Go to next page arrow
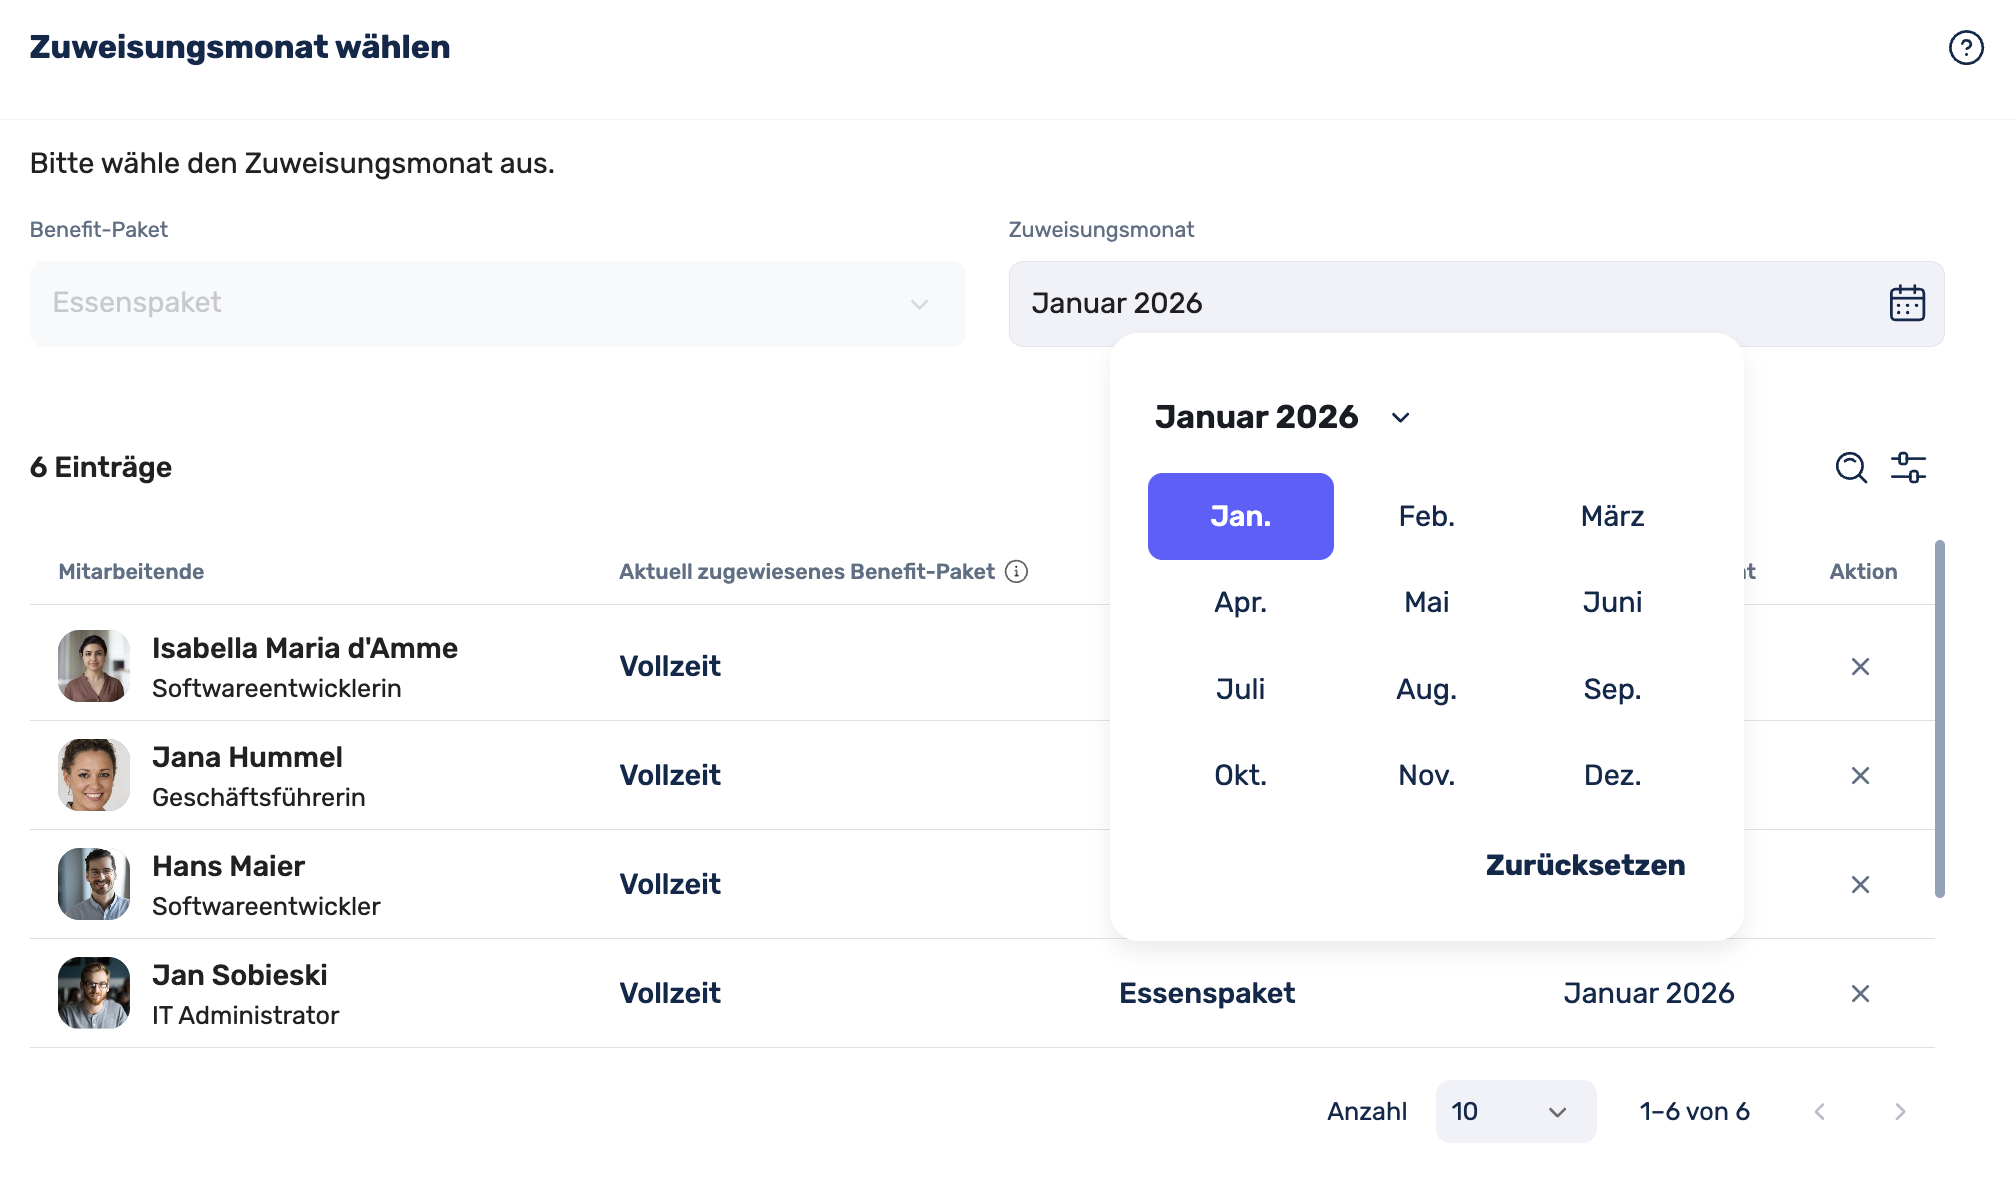Viewport: 2016px width, 1178px height. (1900, 1111)
